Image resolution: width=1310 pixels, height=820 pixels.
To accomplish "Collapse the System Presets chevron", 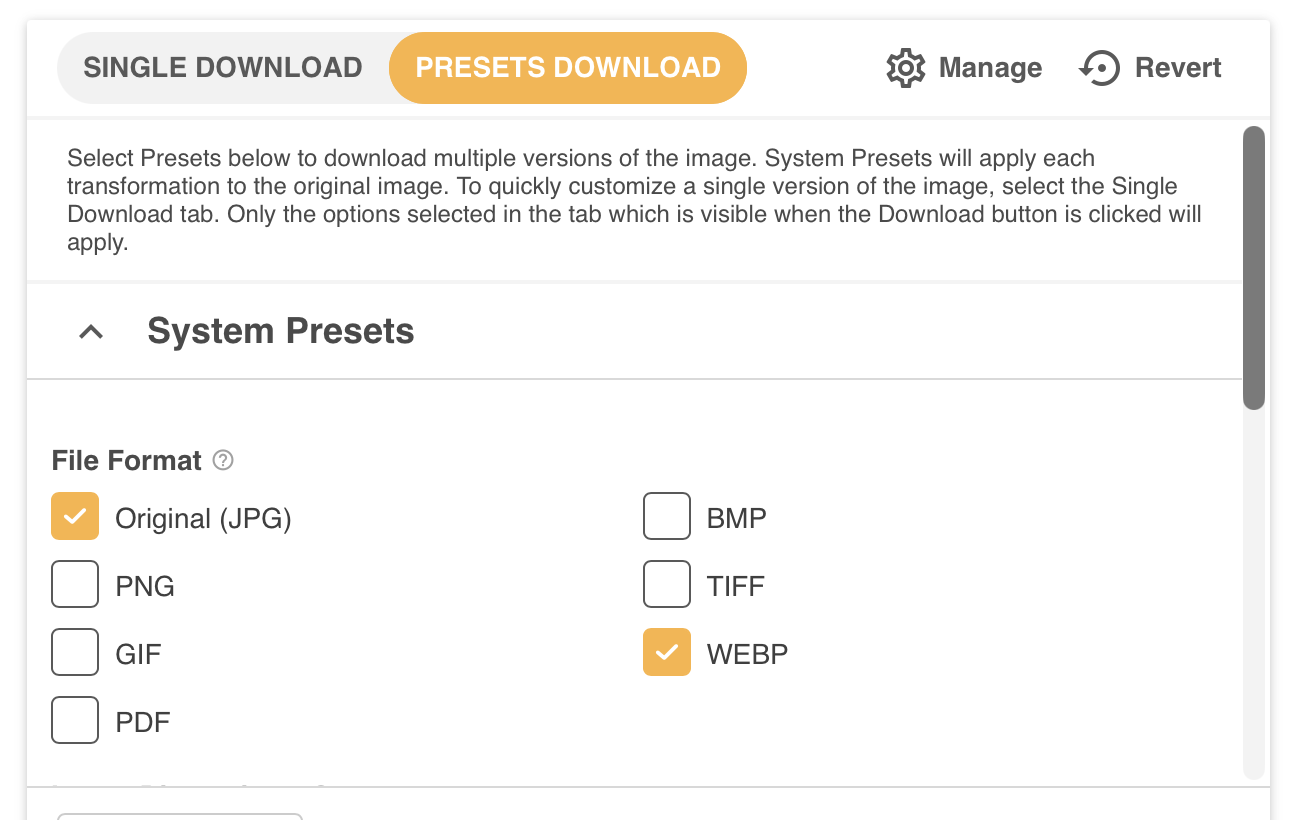I will [91, 332].
